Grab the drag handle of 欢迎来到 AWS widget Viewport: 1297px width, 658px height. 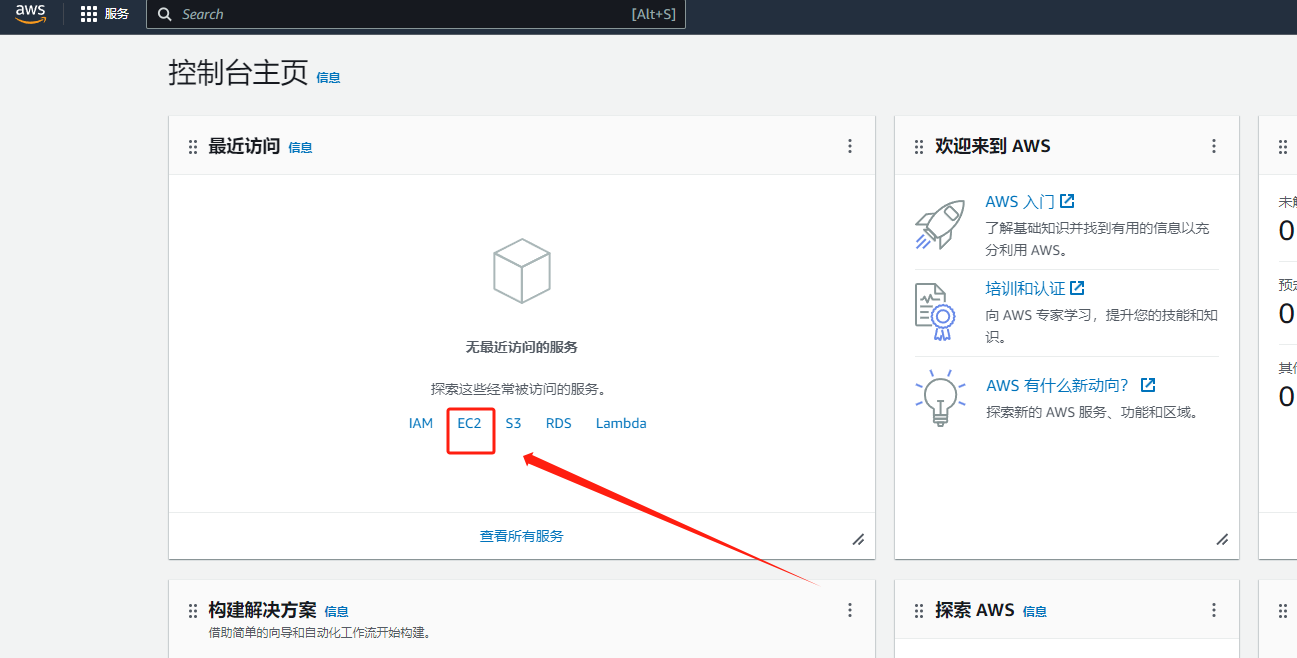pos(919,147)
